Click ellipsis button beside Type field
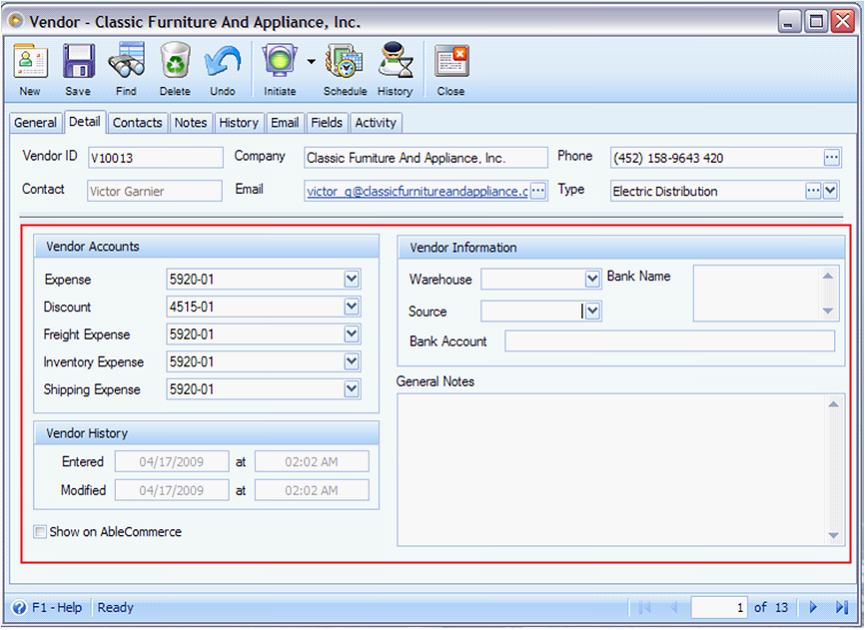865x630 pixels. (813, 191)
